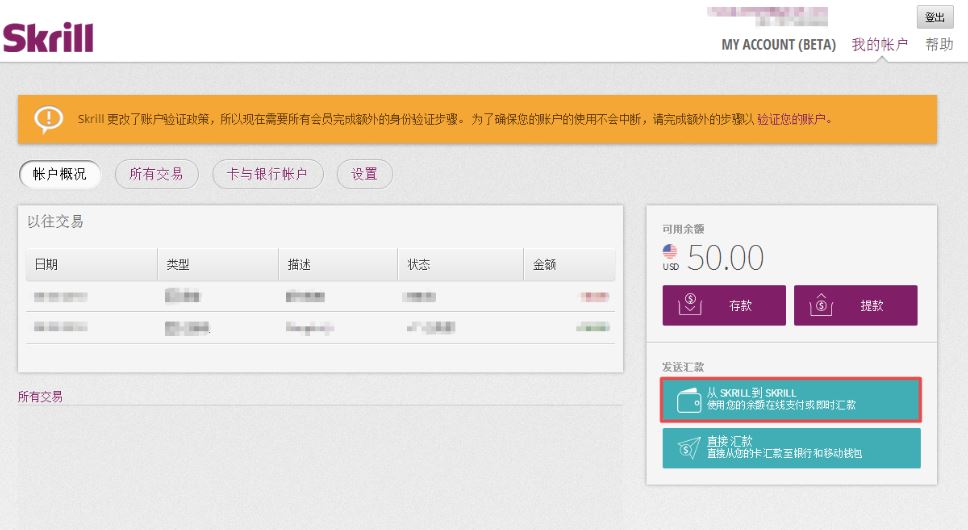968x530 pixels.
Task: Click the 类型 column header
Action: pyautogui.click(x=218, y=265)
